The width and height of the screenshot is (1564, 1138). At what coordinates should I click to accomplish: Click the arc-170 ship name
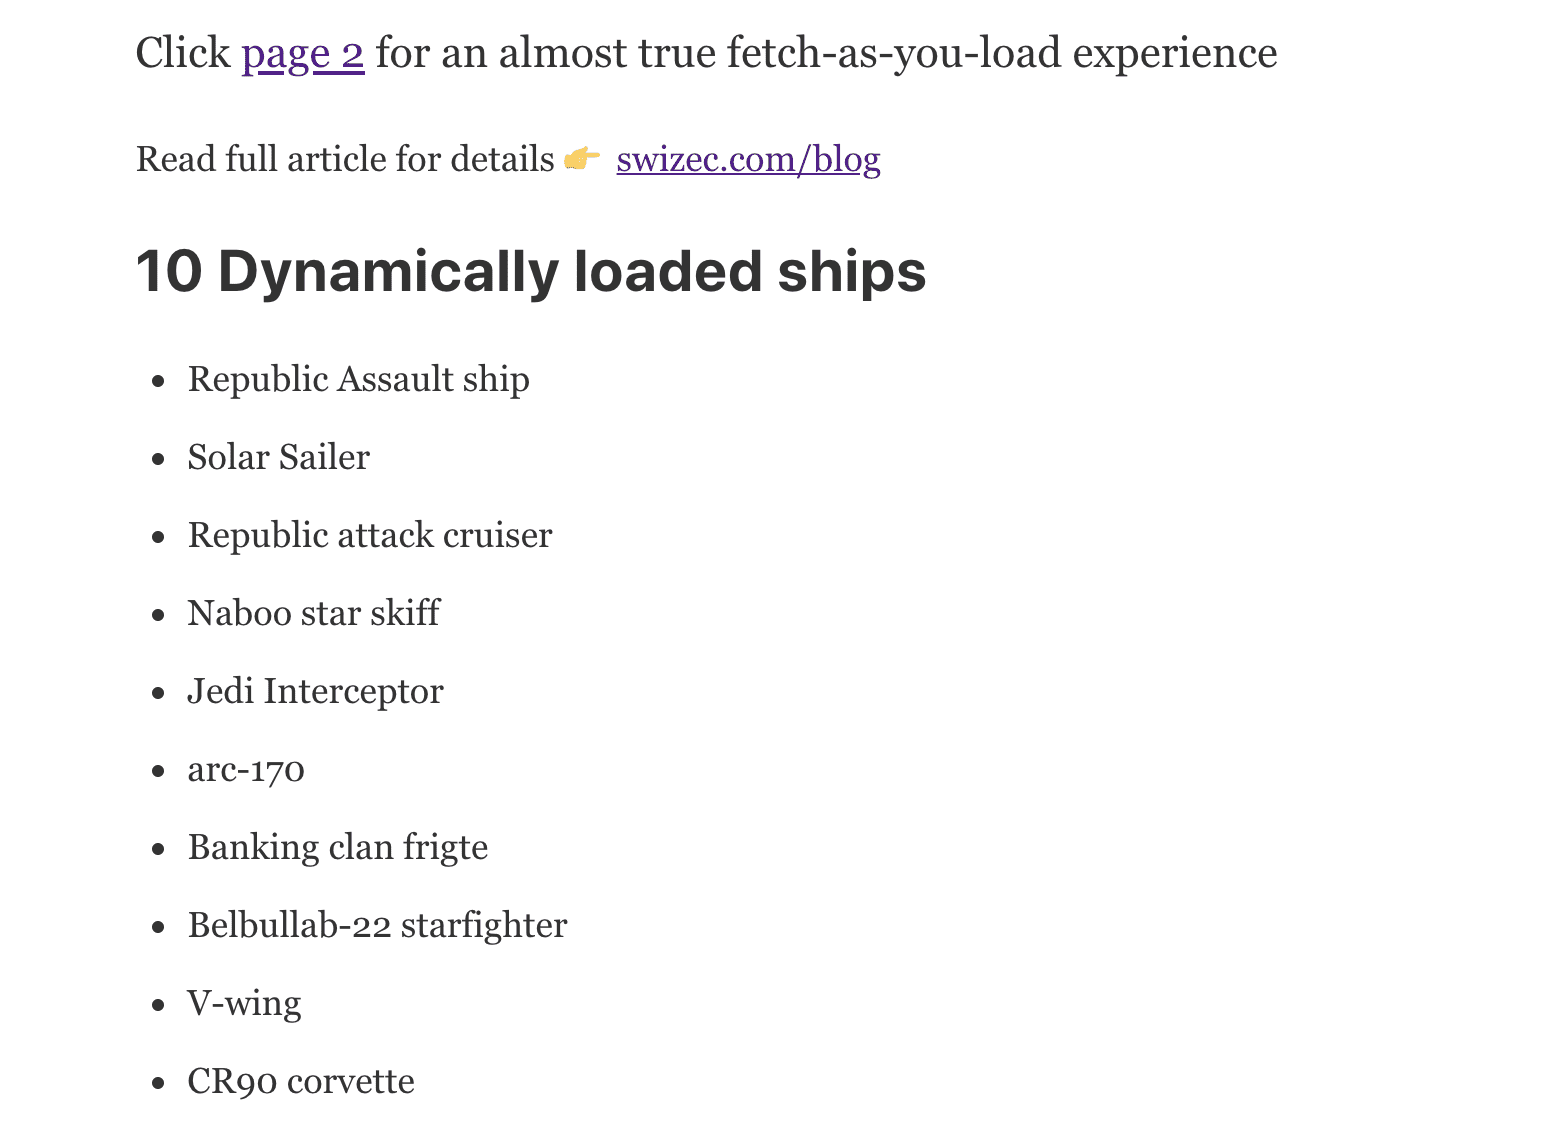click(246, 770)
